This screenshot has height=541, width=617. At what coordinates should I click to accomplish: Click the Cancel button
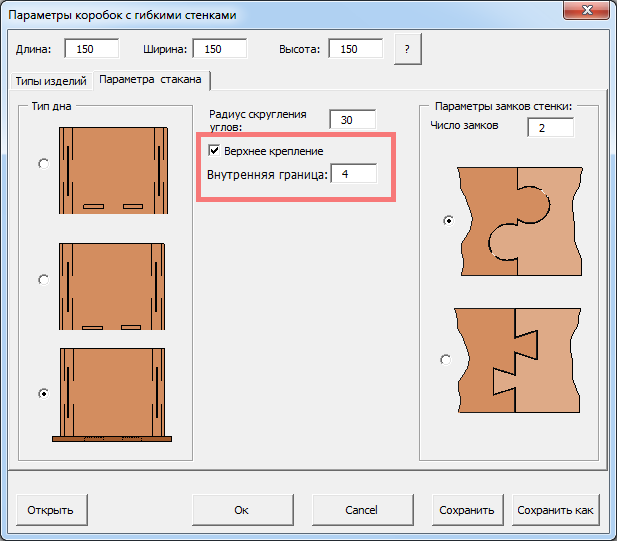click(x=362, y=510)
